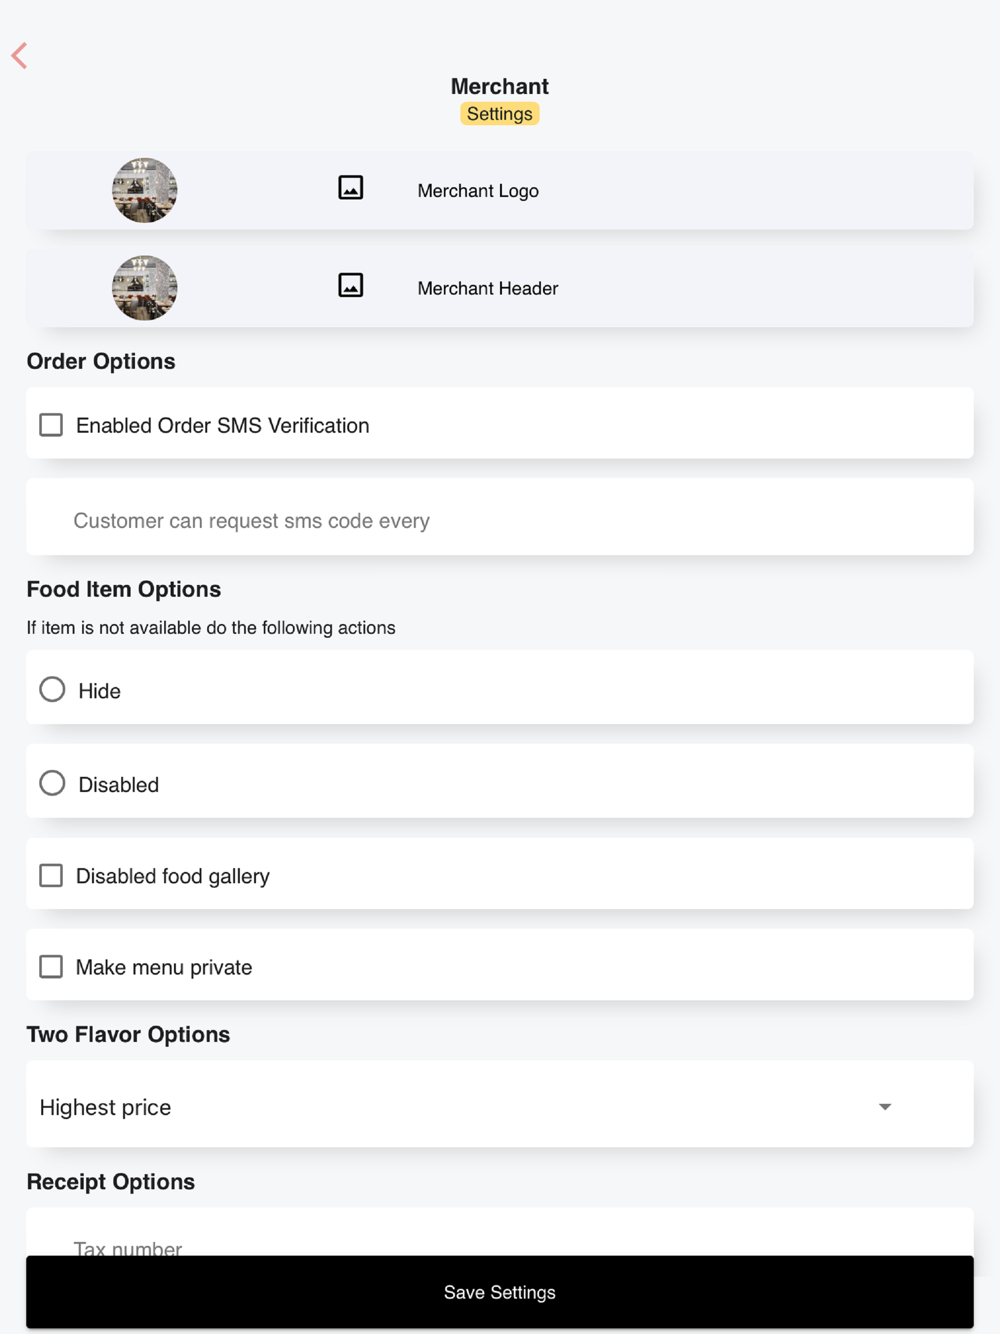Expand the Highest price dropdown arrow
Viewport: 1000px width, 1334px height.
click(x=885, y=1107)
